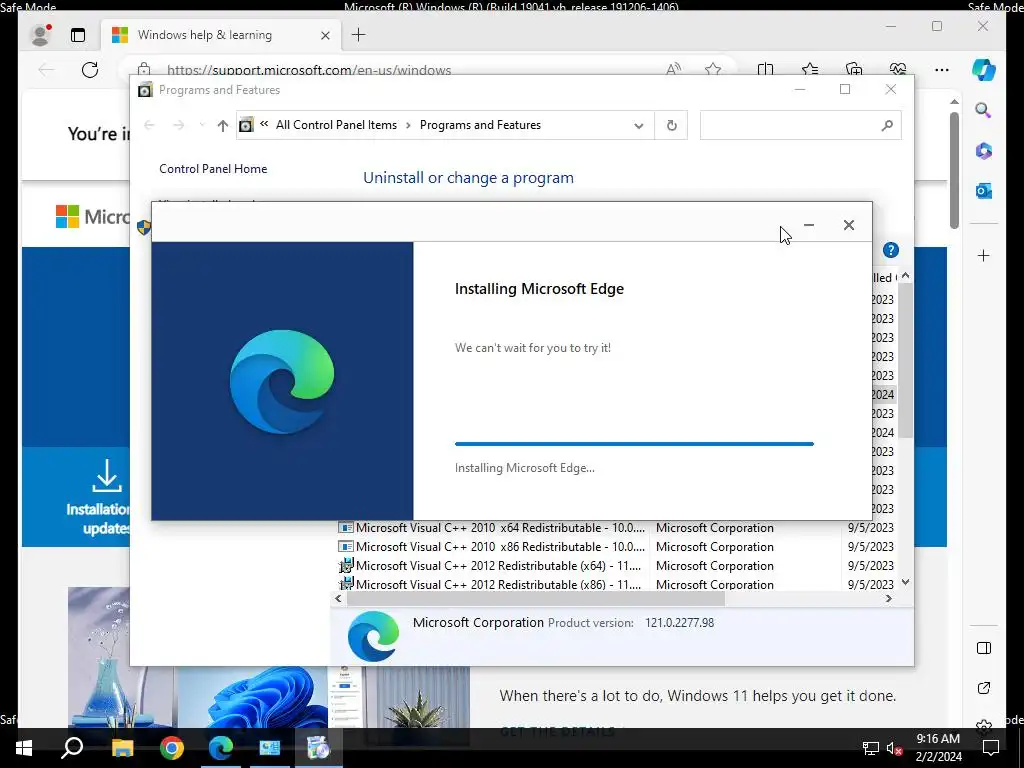This screenshot has width=1024, height=768.
Task: Minimize the Edge installer dialog
Action: point(808,225)
